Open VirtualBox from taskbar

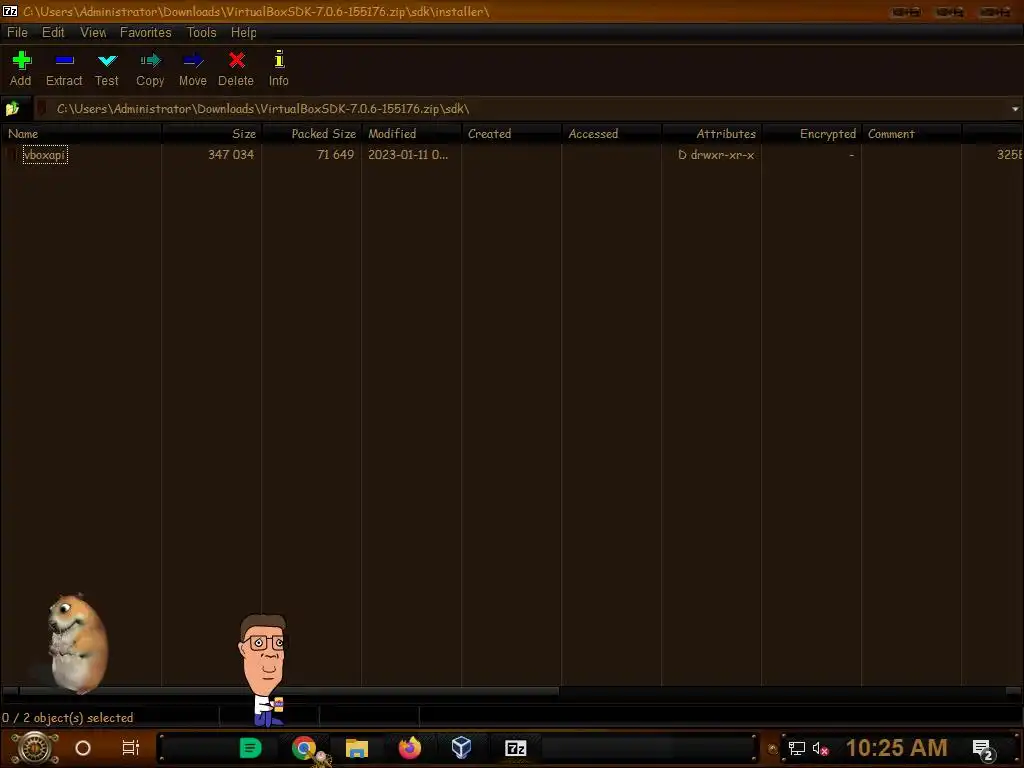coord(462,748)
